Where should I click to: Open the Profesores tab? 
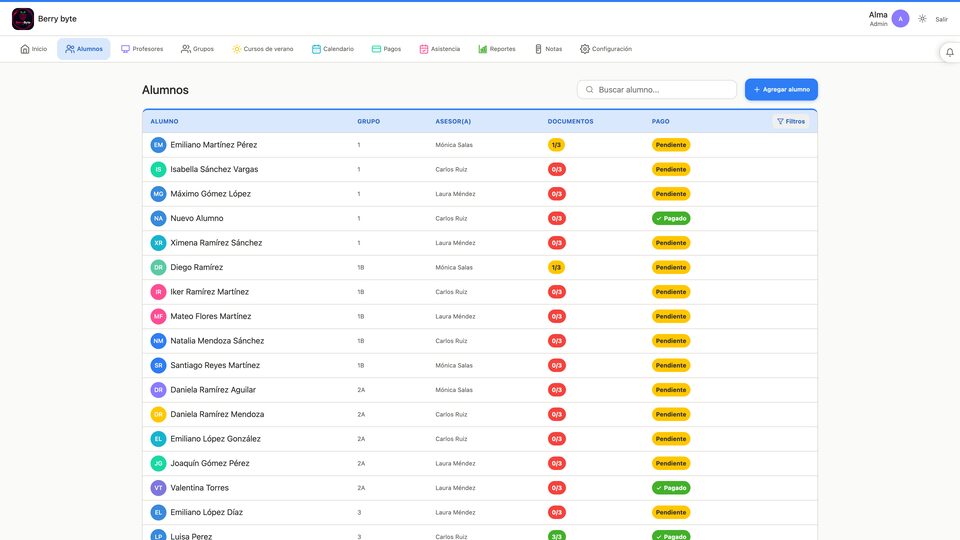click(x=142, y=49)
